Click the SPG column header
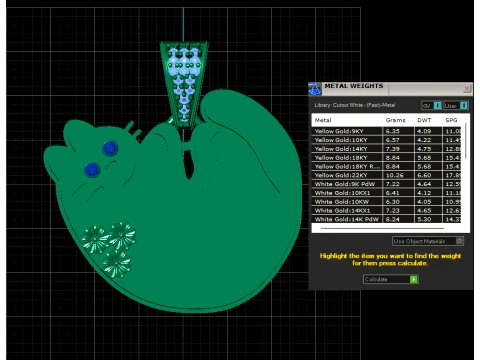 click(x=451, y=120)
